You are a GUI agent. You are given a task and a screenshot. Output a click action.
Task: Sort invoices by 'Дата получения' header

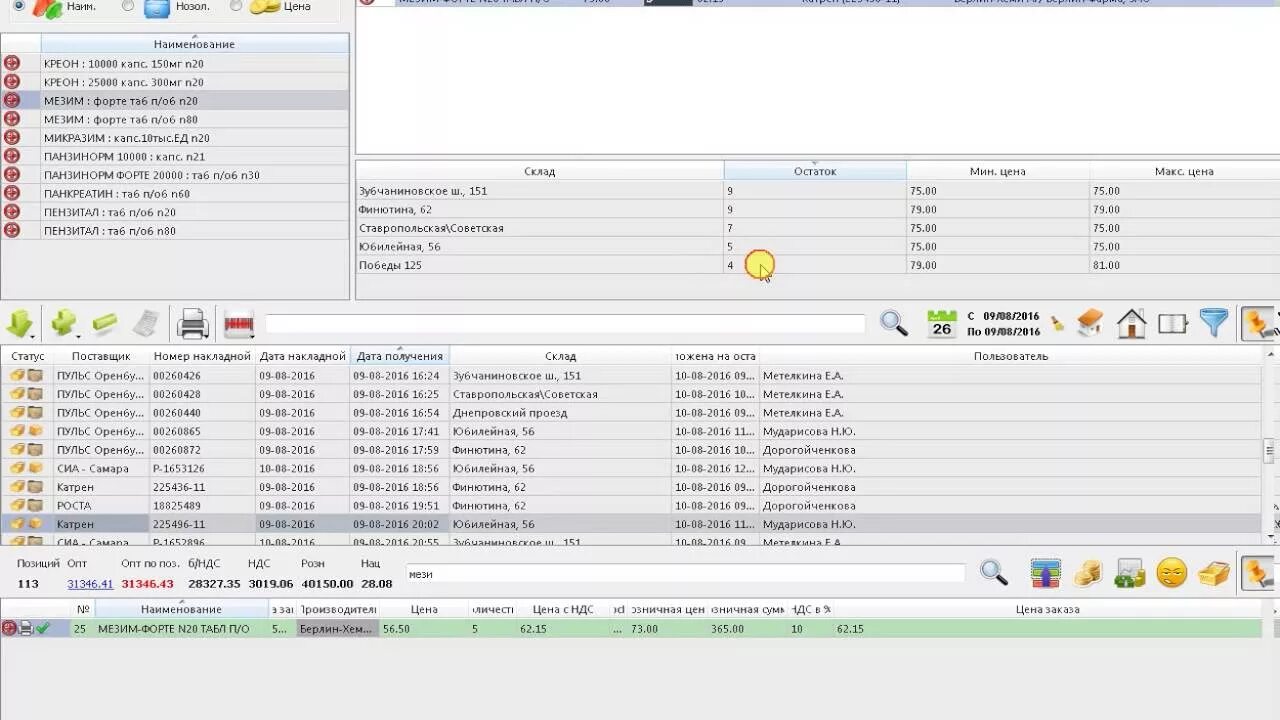400,356
